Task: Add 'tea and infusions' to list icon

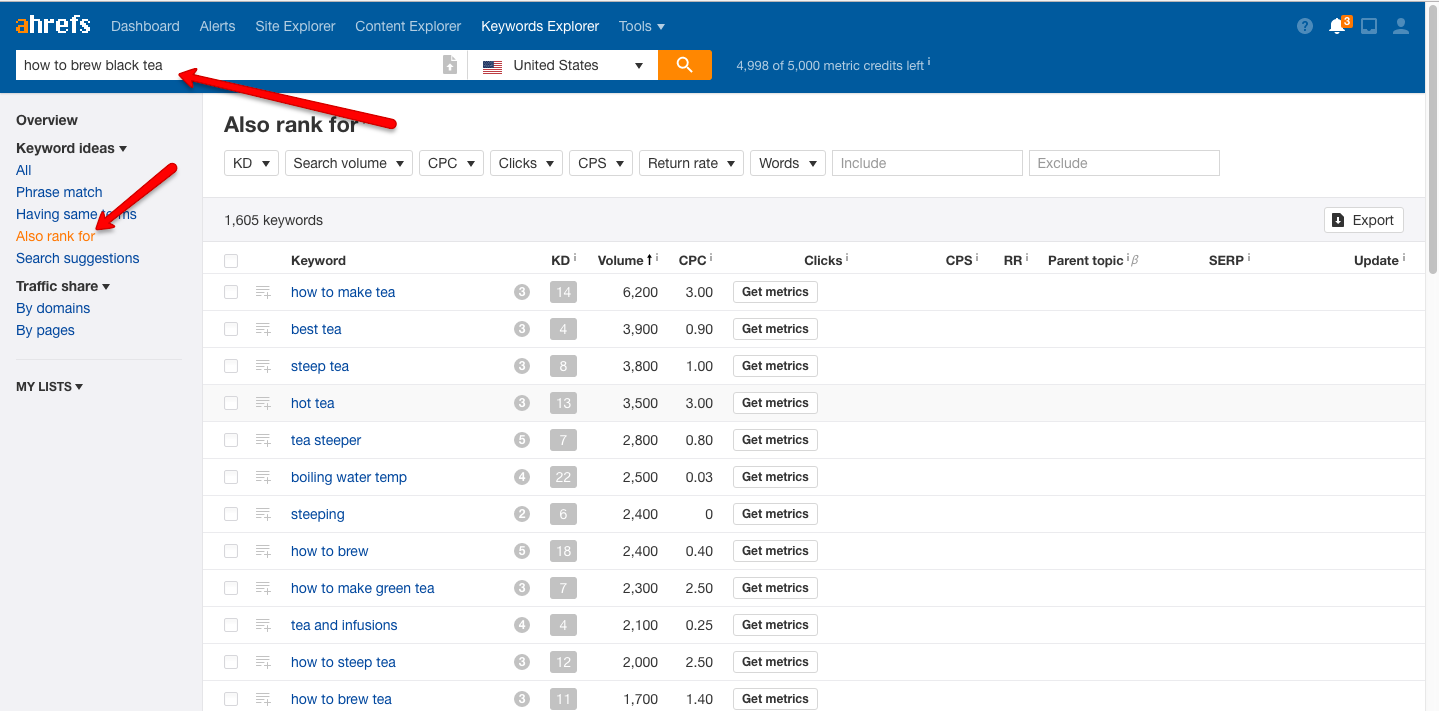Action: point(263,625)
